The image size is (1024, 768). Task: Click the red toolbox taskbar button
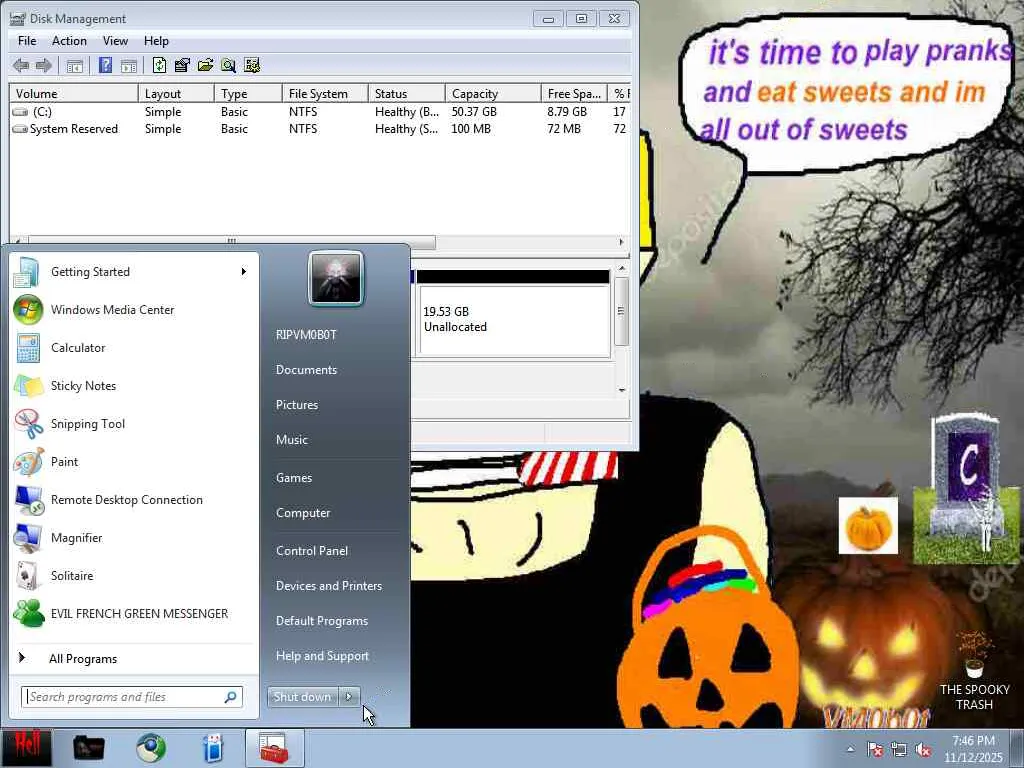(x=274, y=748)
